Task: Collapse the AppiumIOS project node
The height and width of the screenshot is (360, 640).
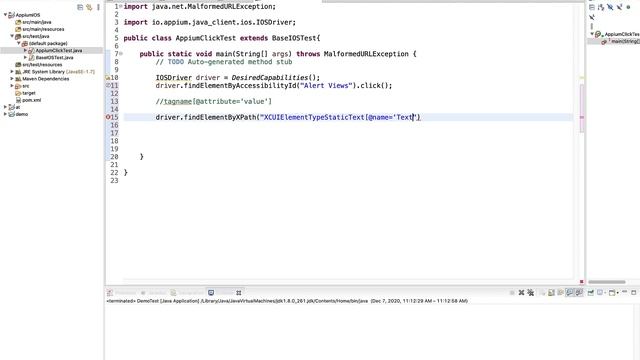Action: pos(5,15)
